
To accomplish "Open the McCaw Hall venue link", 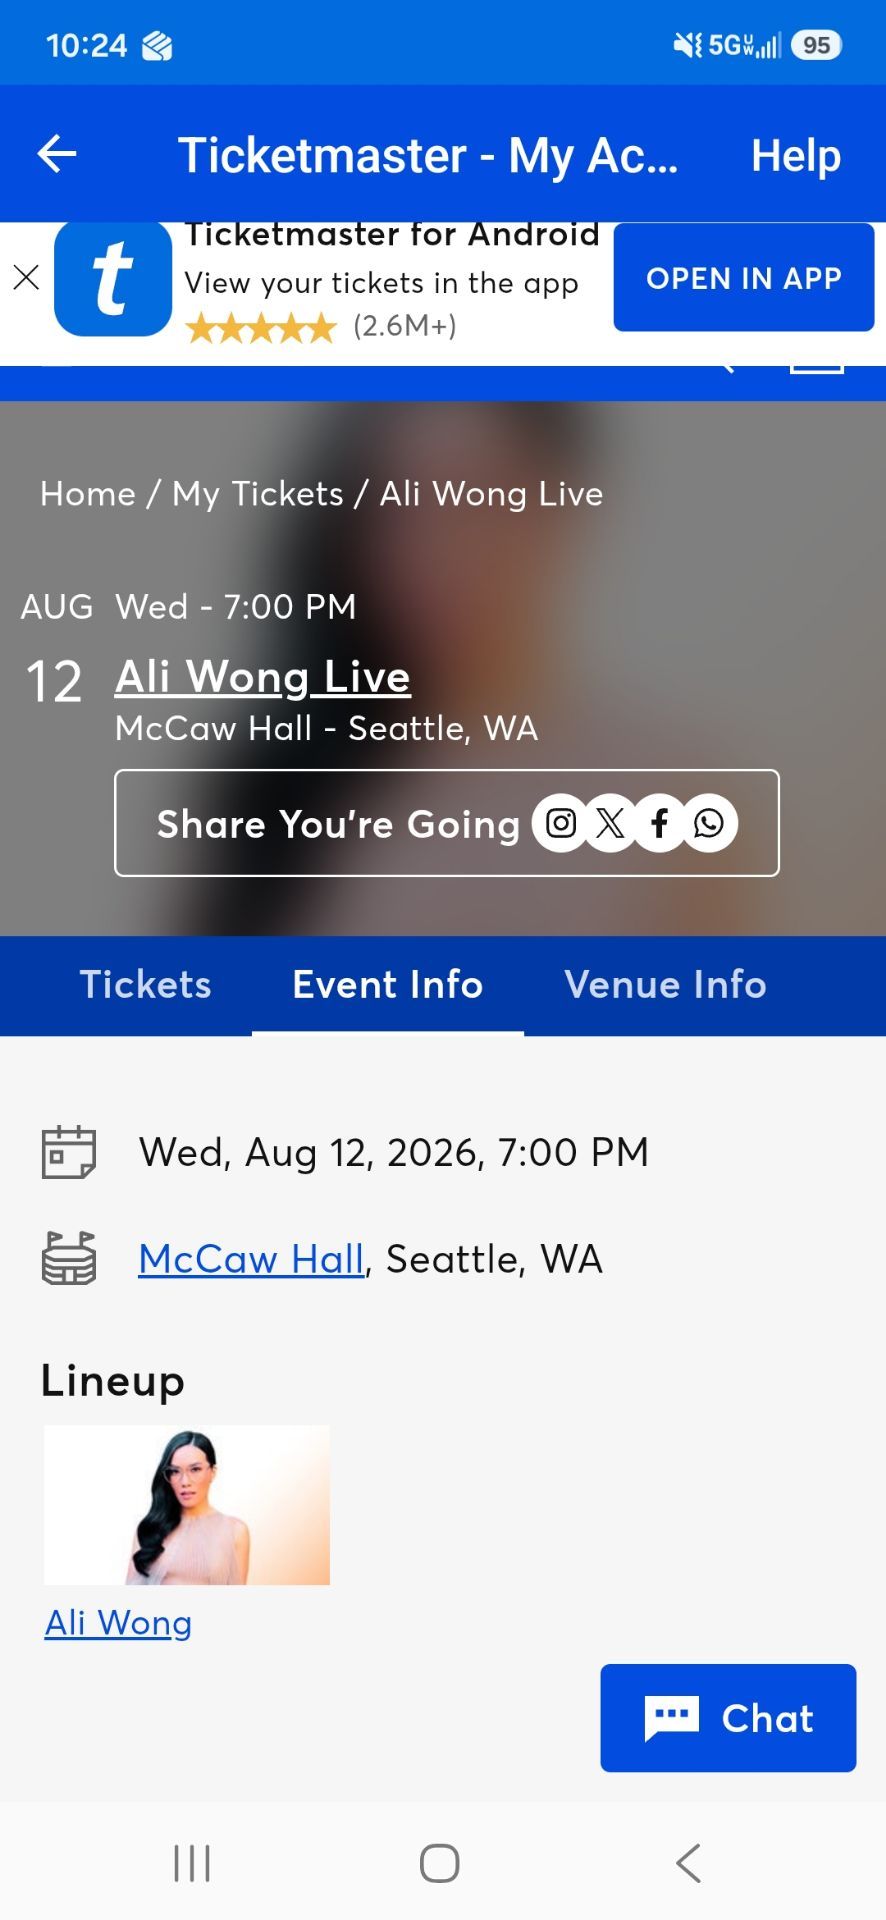I will coord(251,1259).
